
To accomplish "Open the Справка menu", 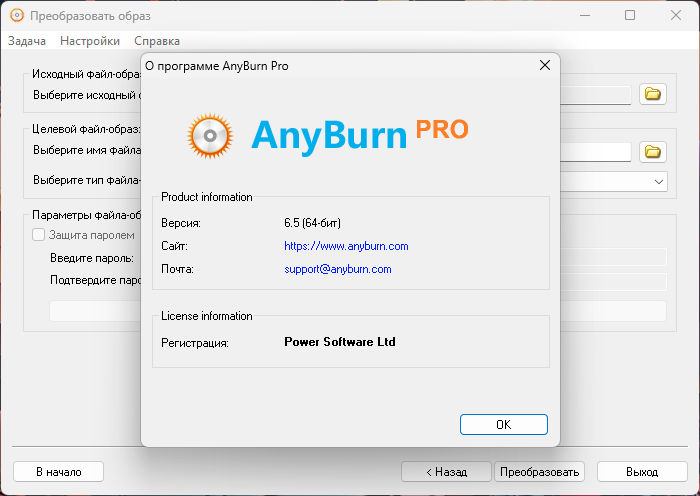I will tap(157, 41).
